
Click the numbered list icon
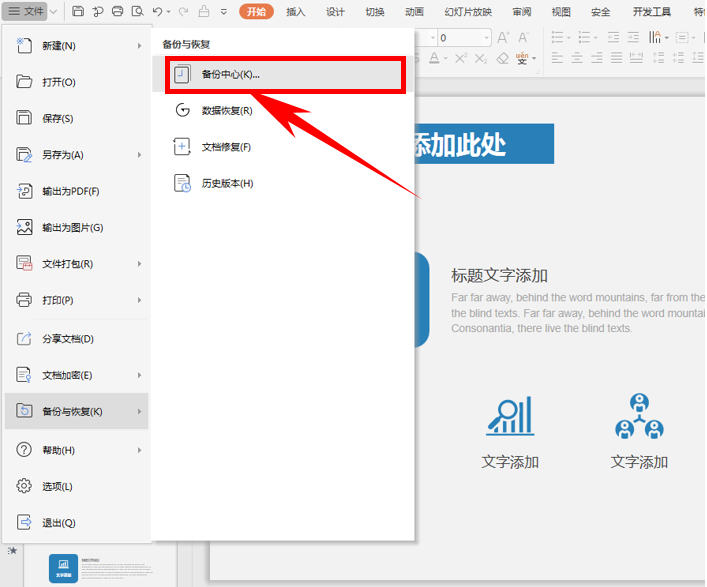pos(584,37)
